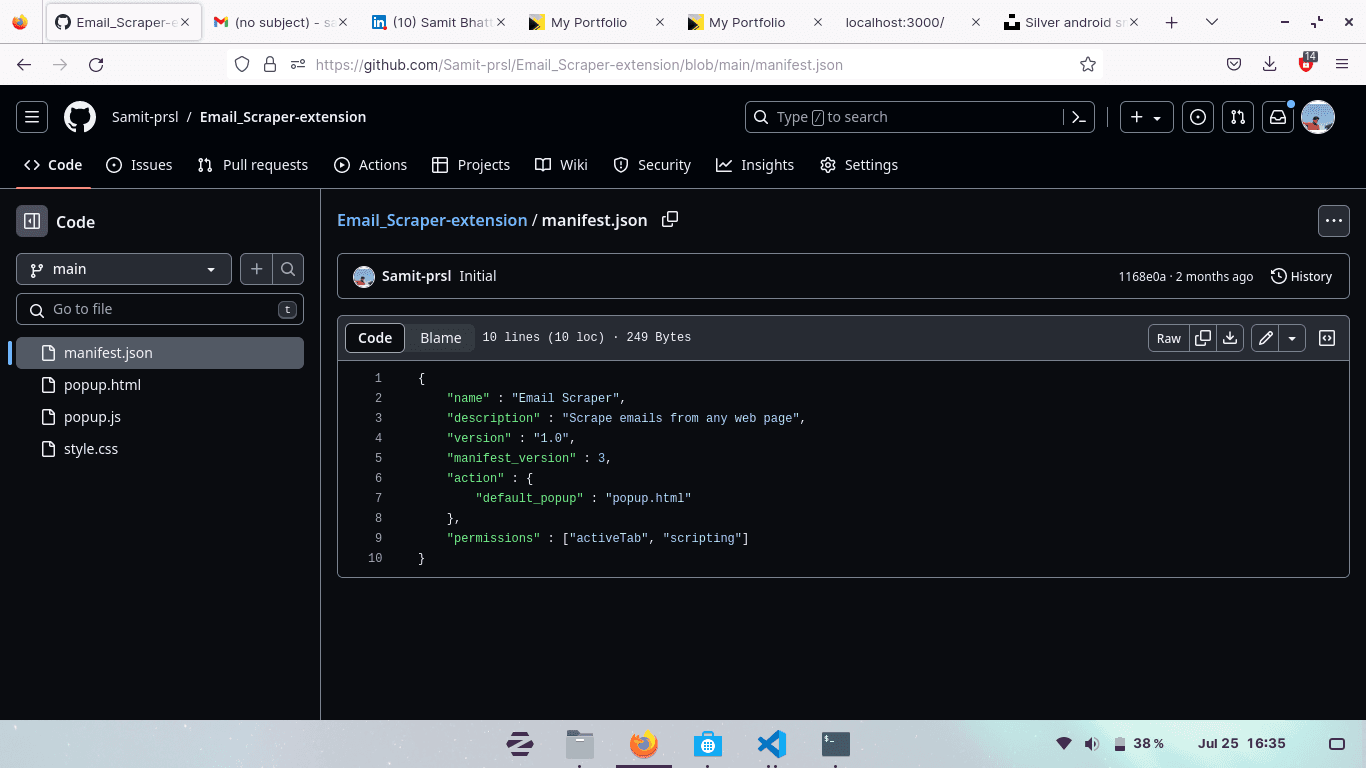Go to the Settings repository tab
Screen dimensions: 1366x768
(859, 165)
